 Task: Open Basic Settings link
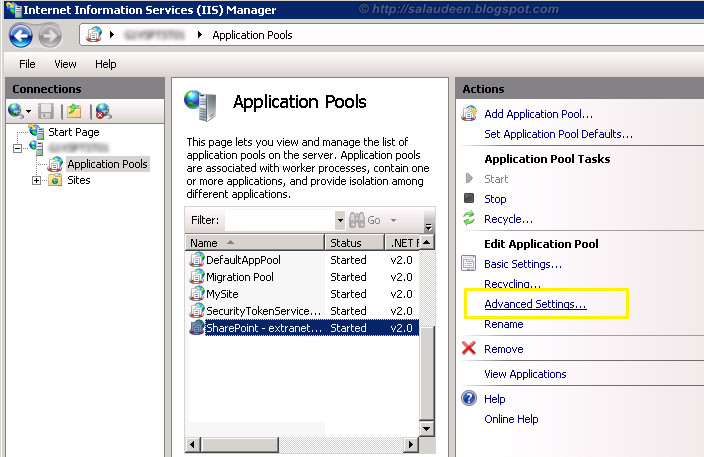[x=523, y=264]
